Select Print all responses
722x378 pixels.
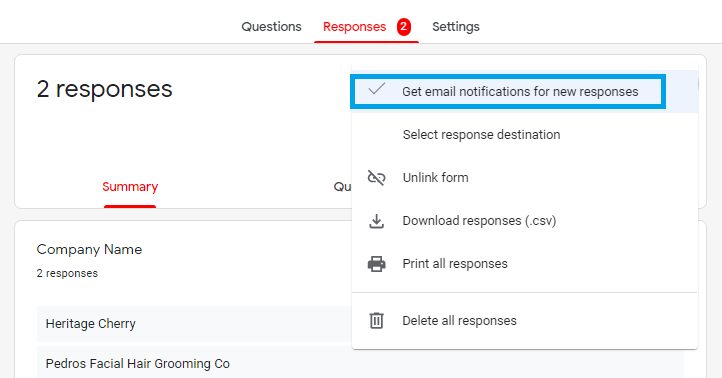[x=524, y=264]
